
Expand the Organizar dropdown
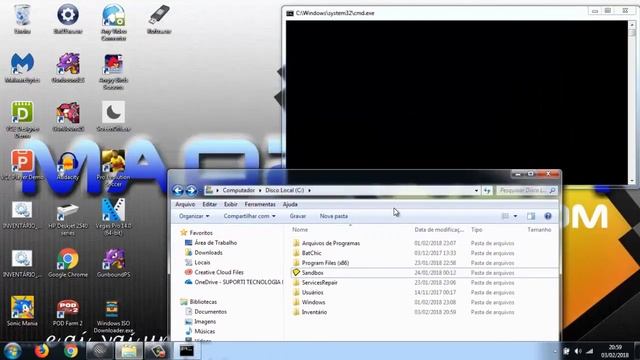[x=194, y=216]
